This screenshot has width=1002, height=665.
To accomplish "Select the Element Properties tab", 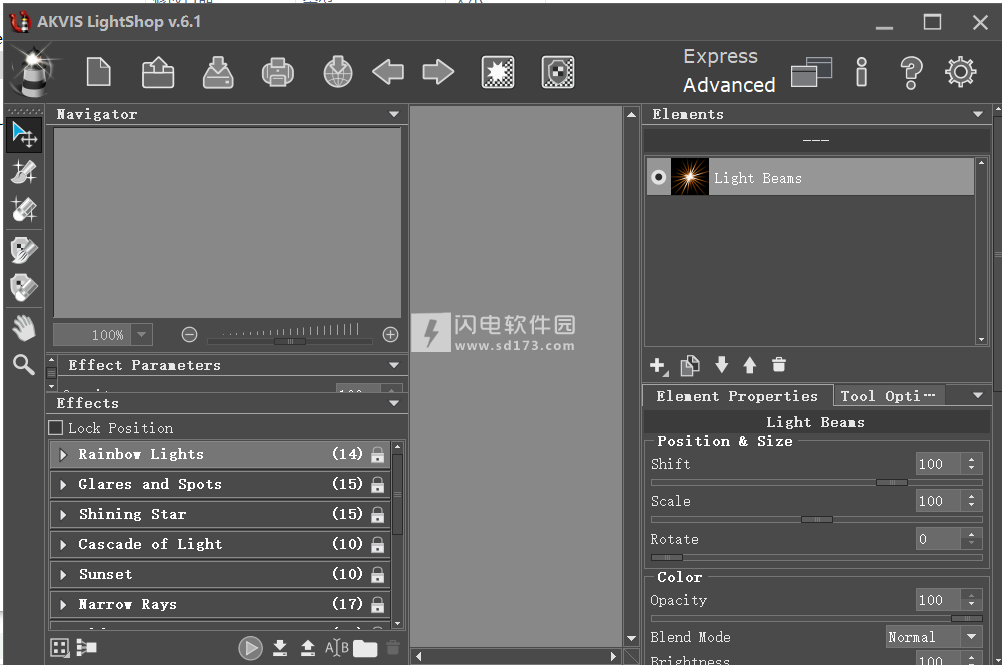I will (736, 396).
